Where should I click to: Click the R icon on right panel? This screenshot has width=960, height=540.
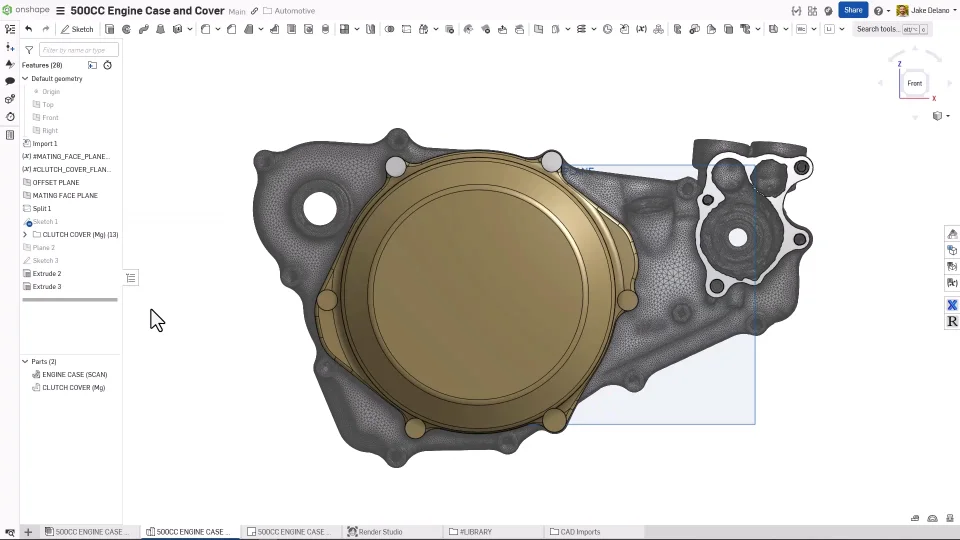click(952, 321)
